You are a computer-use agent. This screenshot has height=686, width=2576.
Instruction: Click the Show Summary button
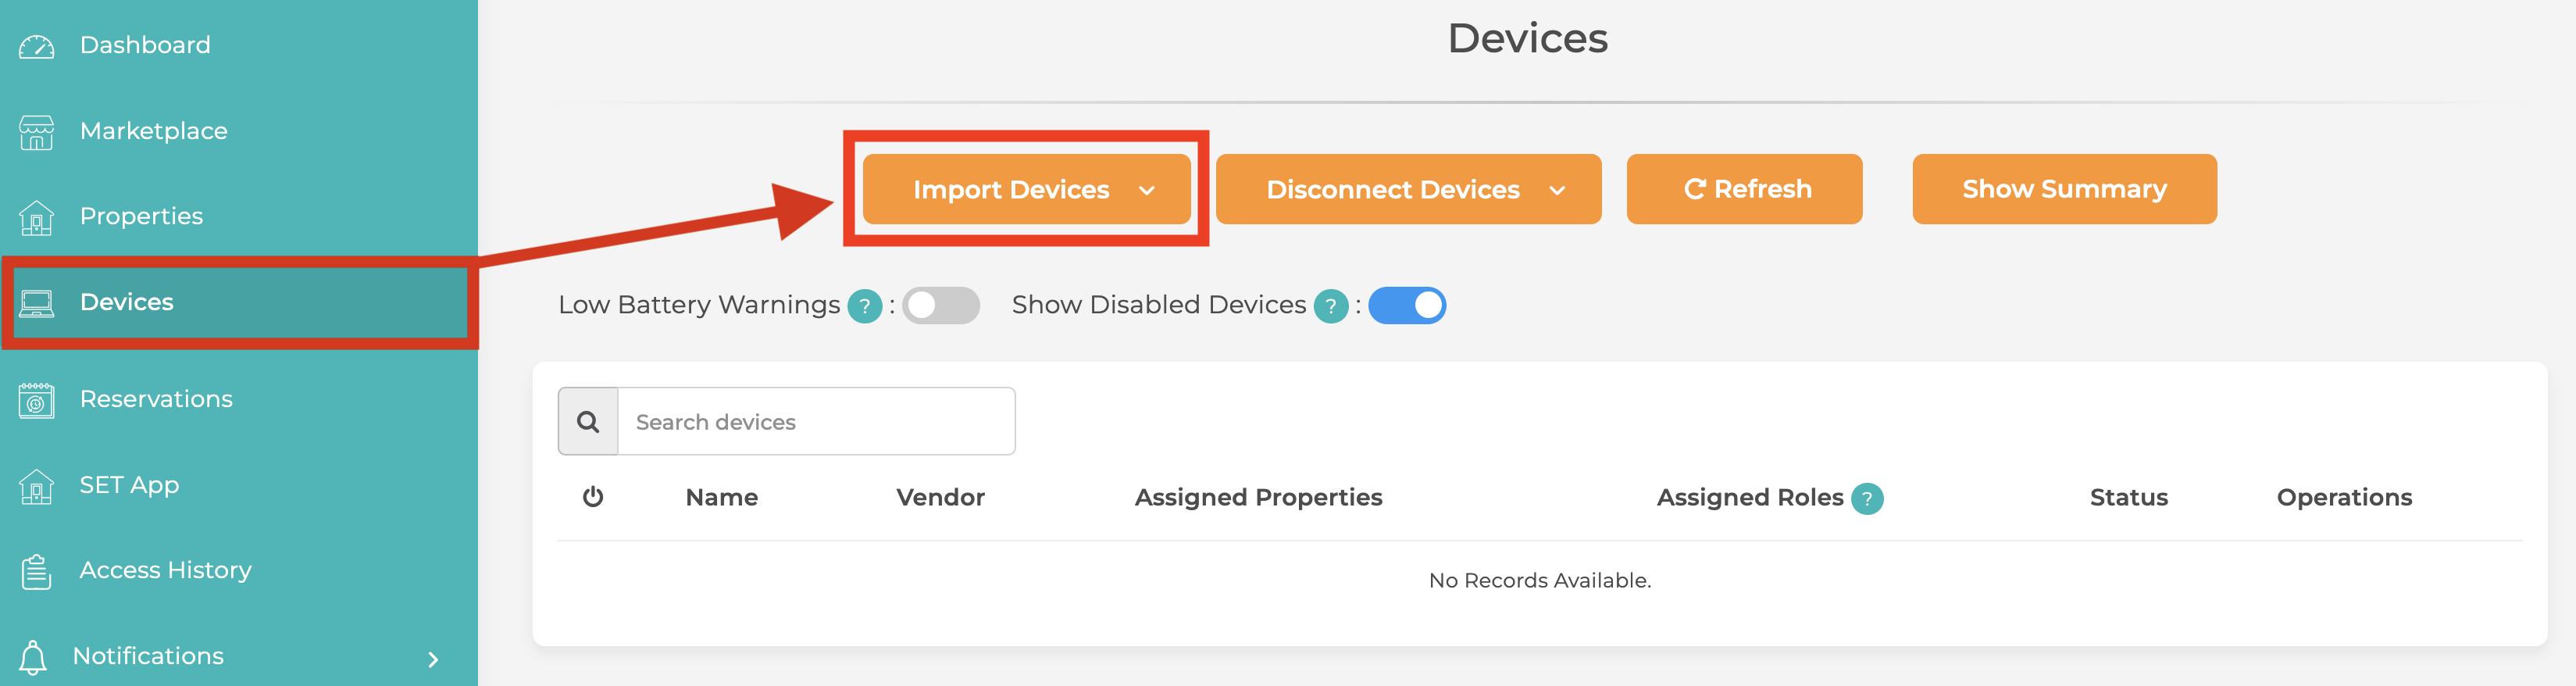(2063, 189)
